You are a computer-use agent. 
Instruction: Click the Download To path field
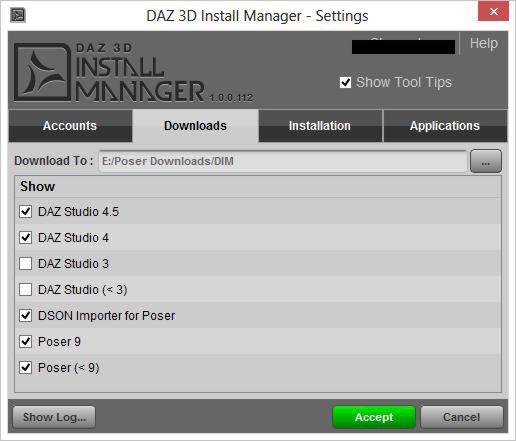click(x=283, y=161)
